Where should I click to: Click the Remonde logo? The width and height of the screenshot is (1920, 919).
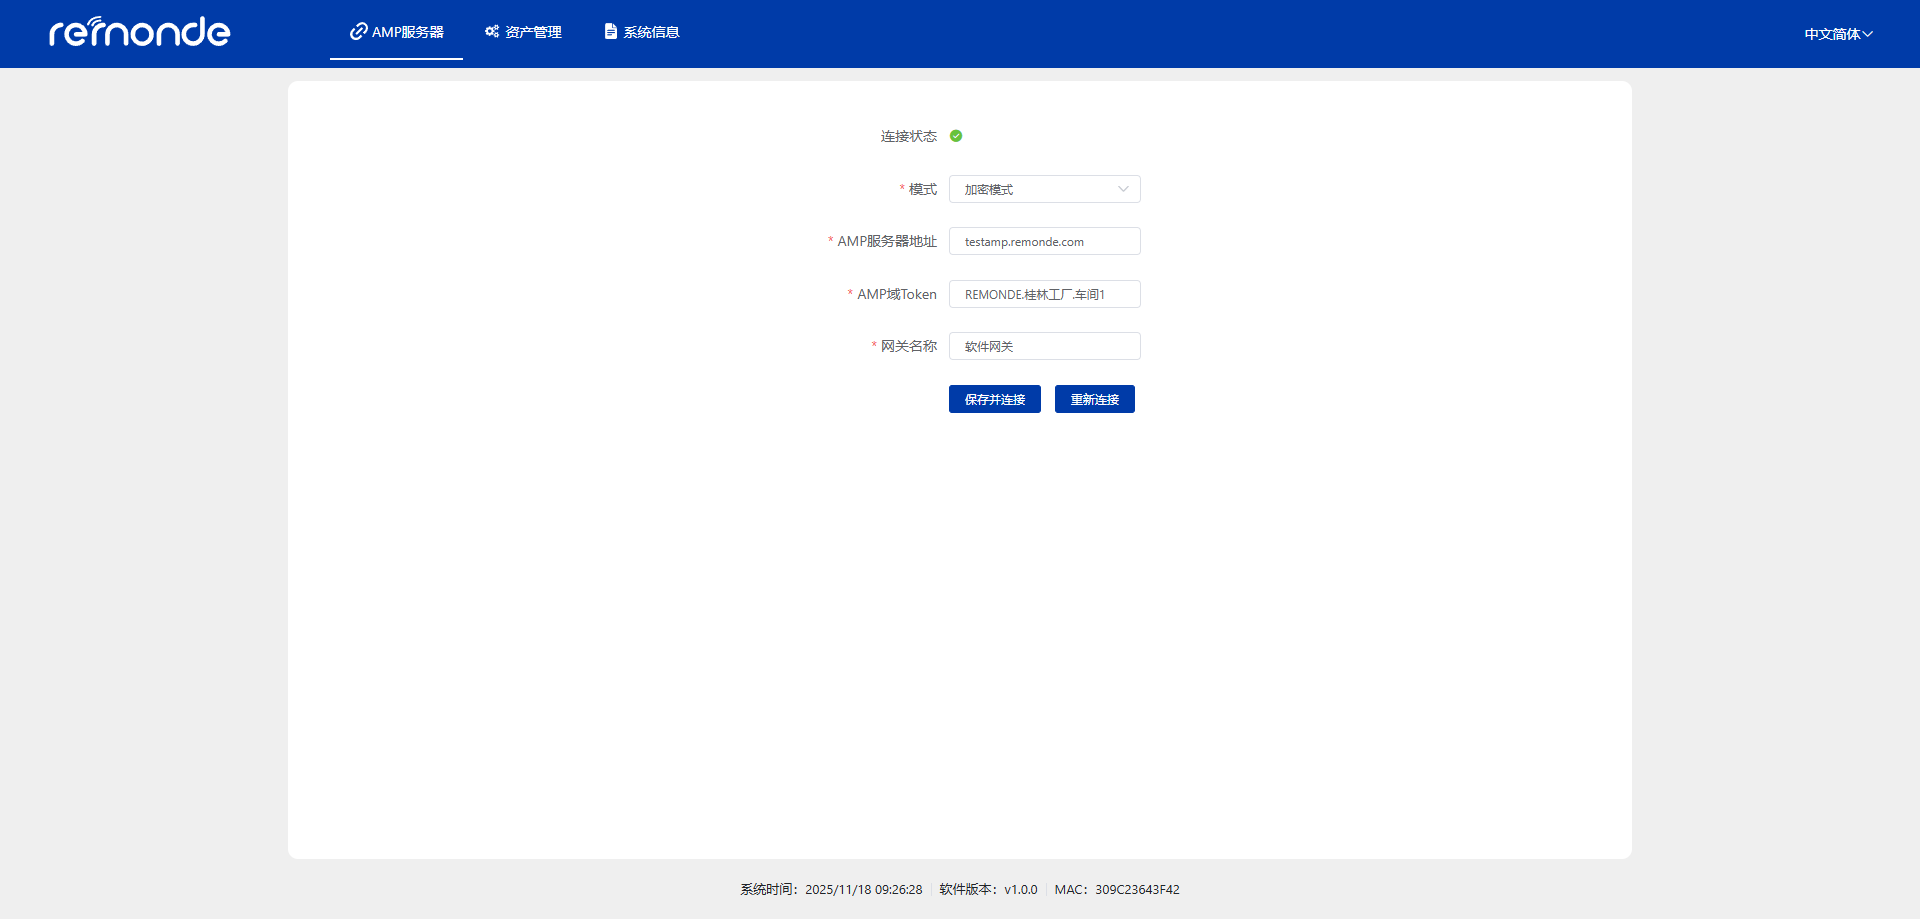pyautogui.click(x=140, y=32)
